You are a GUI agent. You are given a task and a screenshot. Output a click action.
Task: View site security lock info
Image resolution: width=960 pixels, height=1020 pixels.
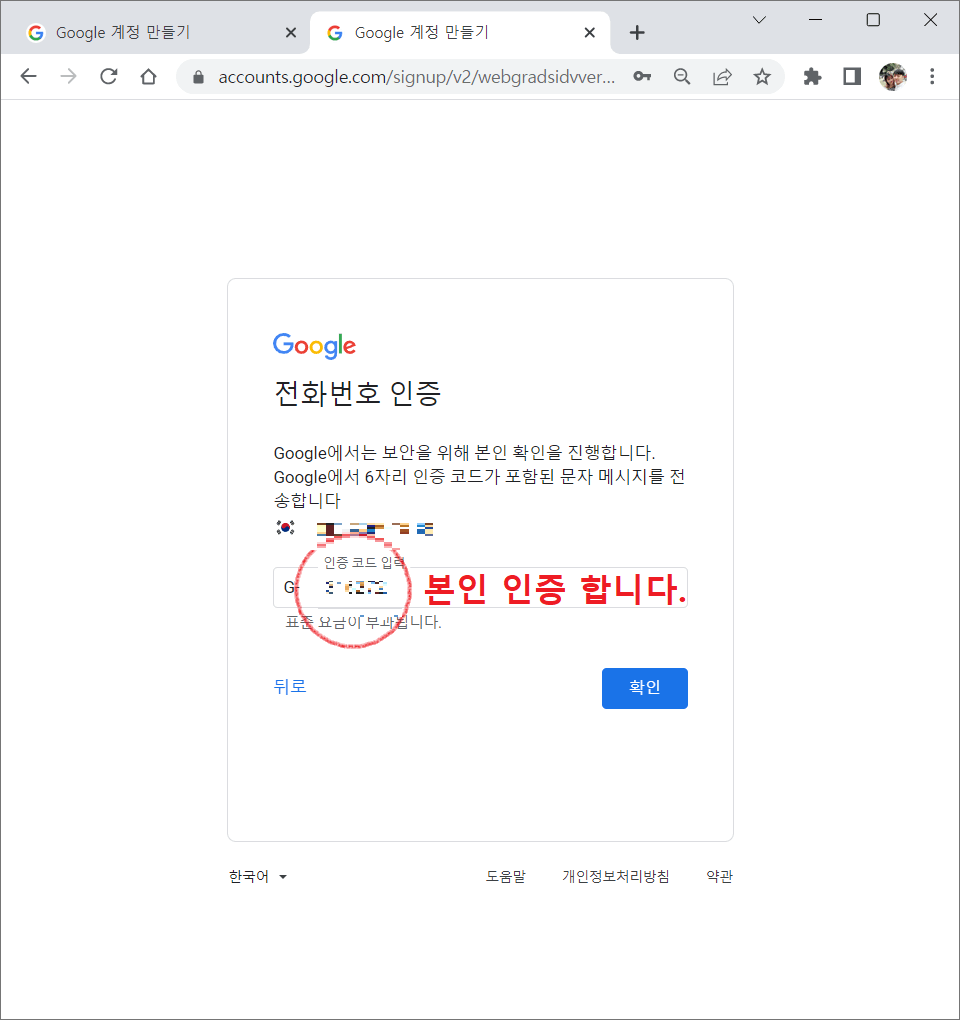click(198, 77)
